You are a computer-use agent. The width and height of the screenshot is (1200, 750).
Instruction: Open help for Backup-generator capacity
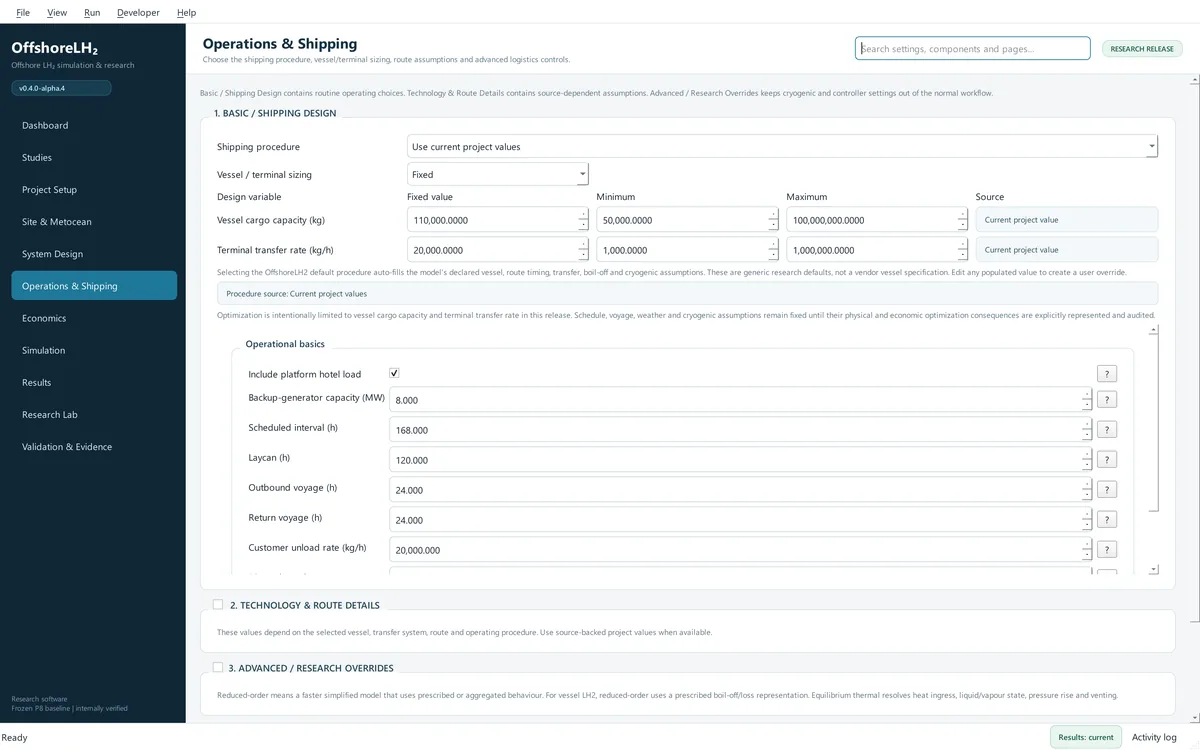pos(1106,400)
